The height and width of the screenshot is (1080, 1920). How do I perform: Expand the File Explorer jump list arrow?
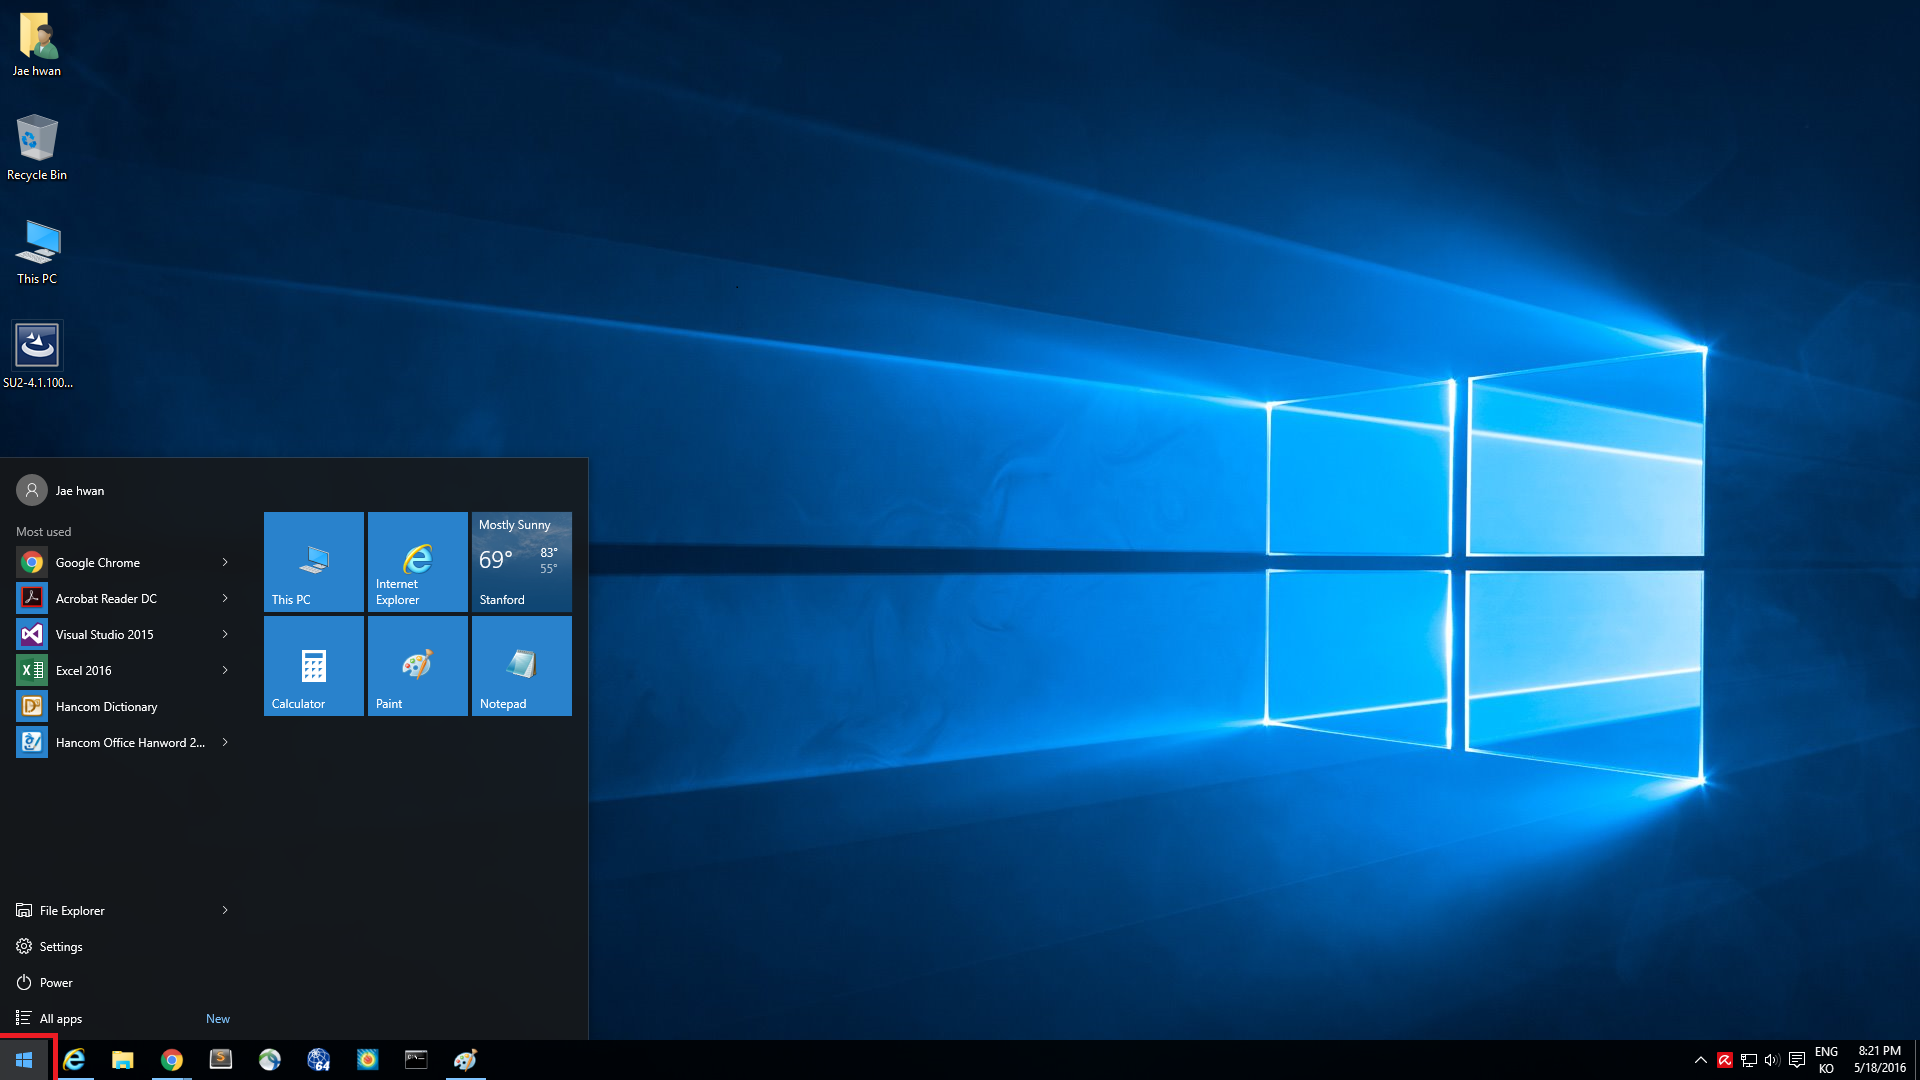225,910
